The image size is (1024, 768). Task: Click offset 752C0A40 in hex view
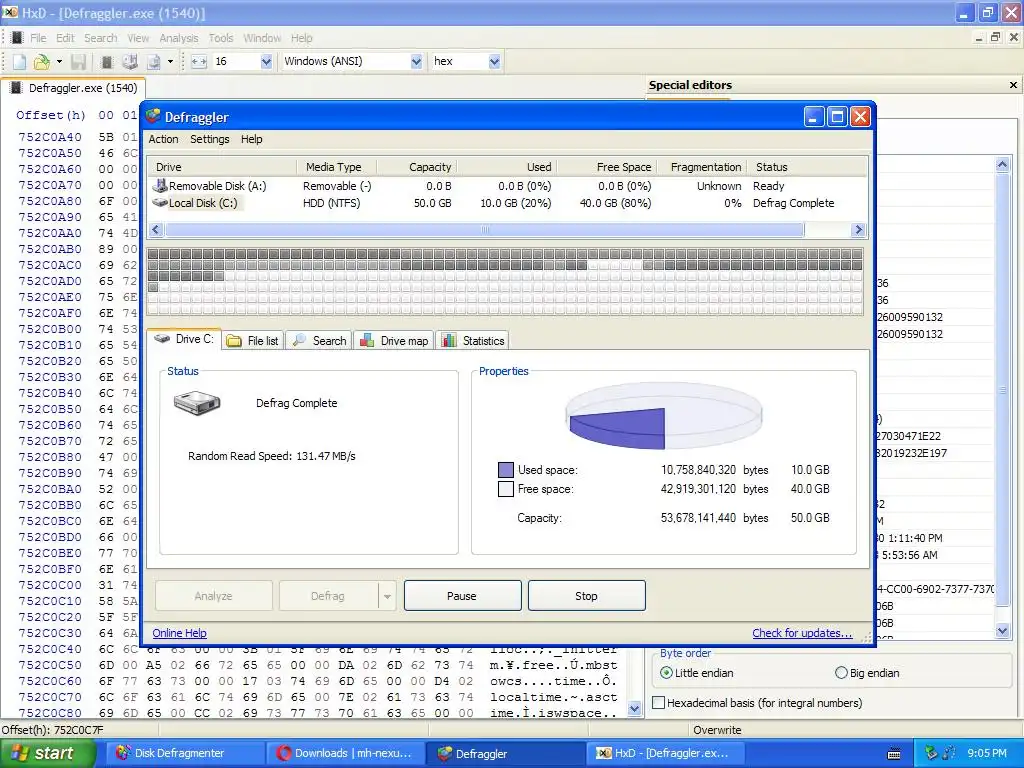click(x=50, y=137)
